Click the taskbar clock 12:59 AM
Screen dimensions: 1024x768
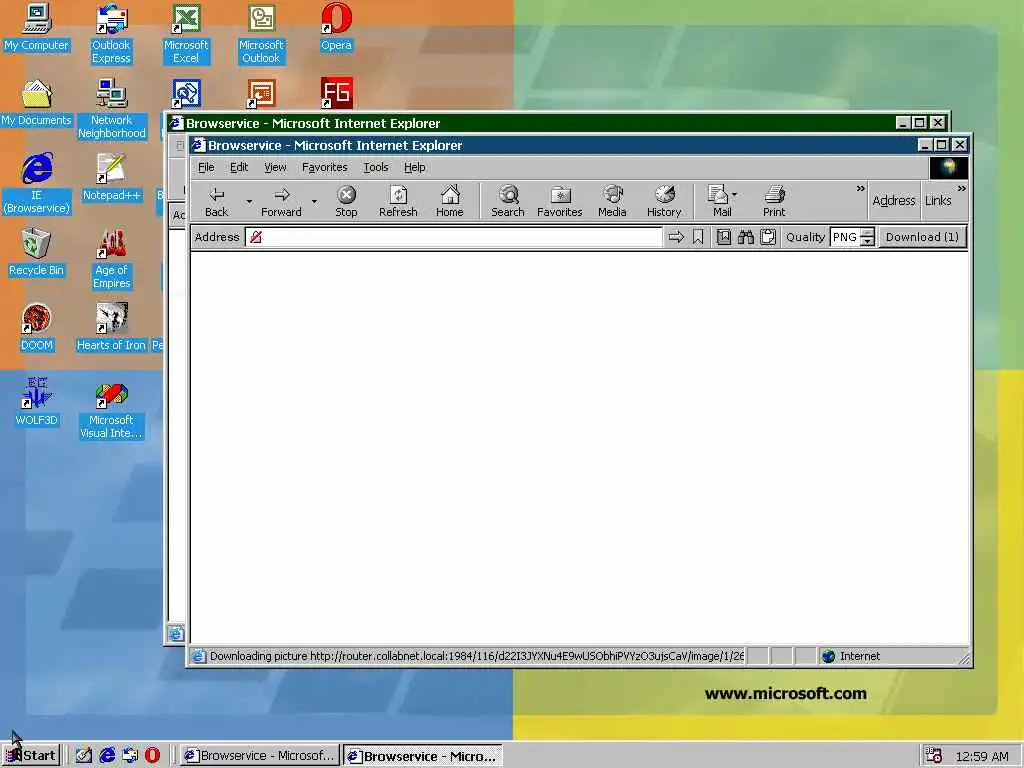982,756
